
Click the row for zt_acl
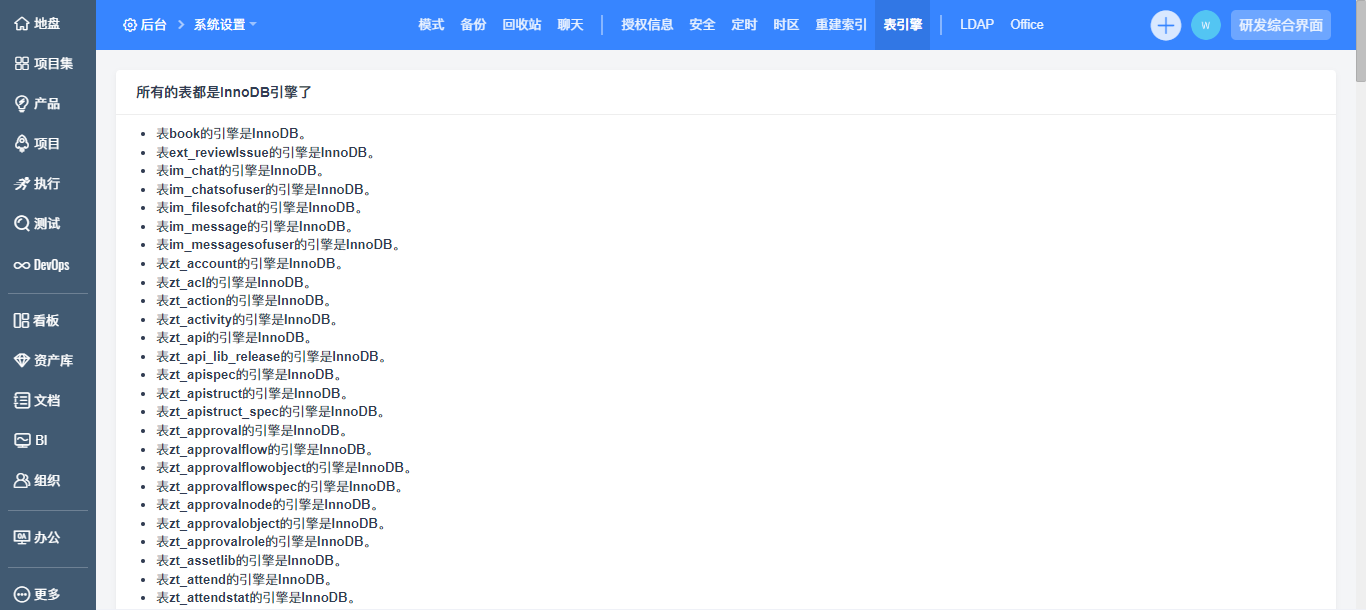click(x=234, y=282)
